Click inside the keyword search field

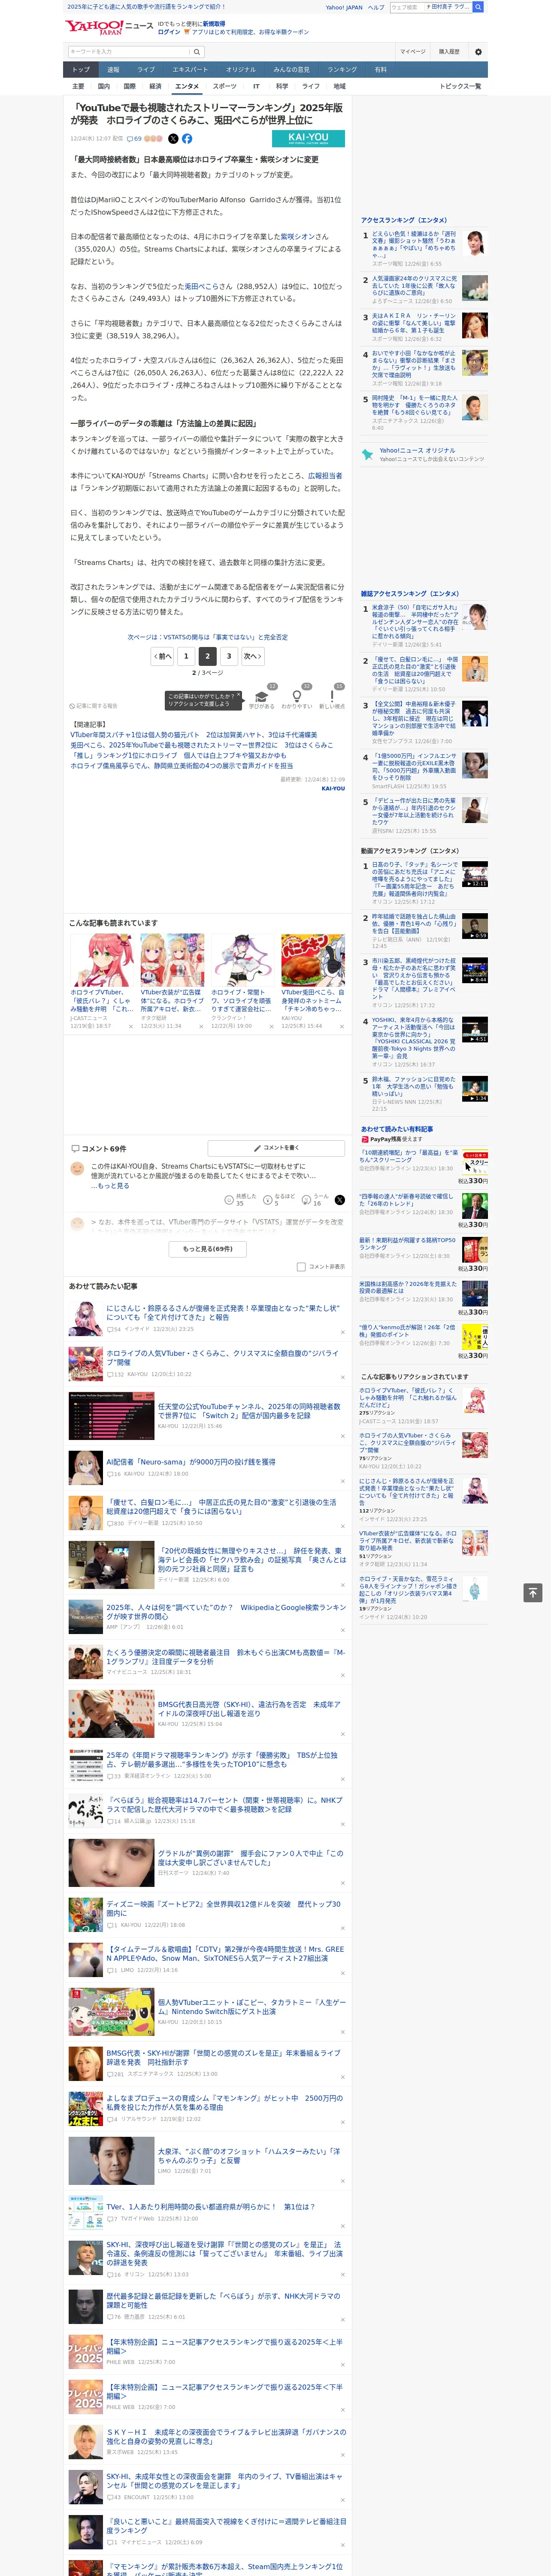pyautogui.click(x=129, y=52)
